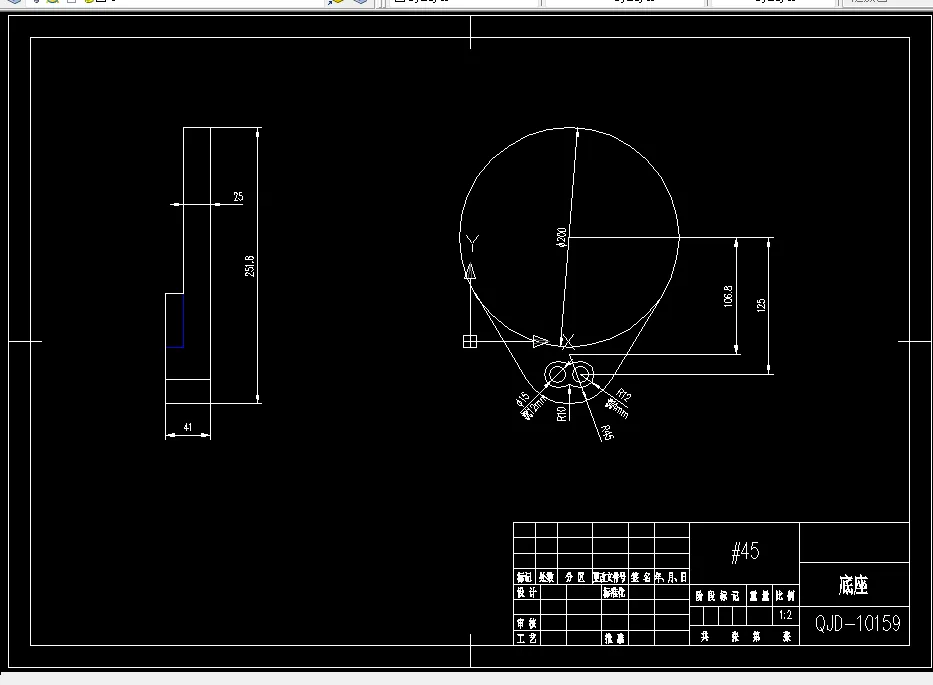Viewport: 933px width, 685px height.
Task: Click the 设计 title block cell
Action: [527, 592]
